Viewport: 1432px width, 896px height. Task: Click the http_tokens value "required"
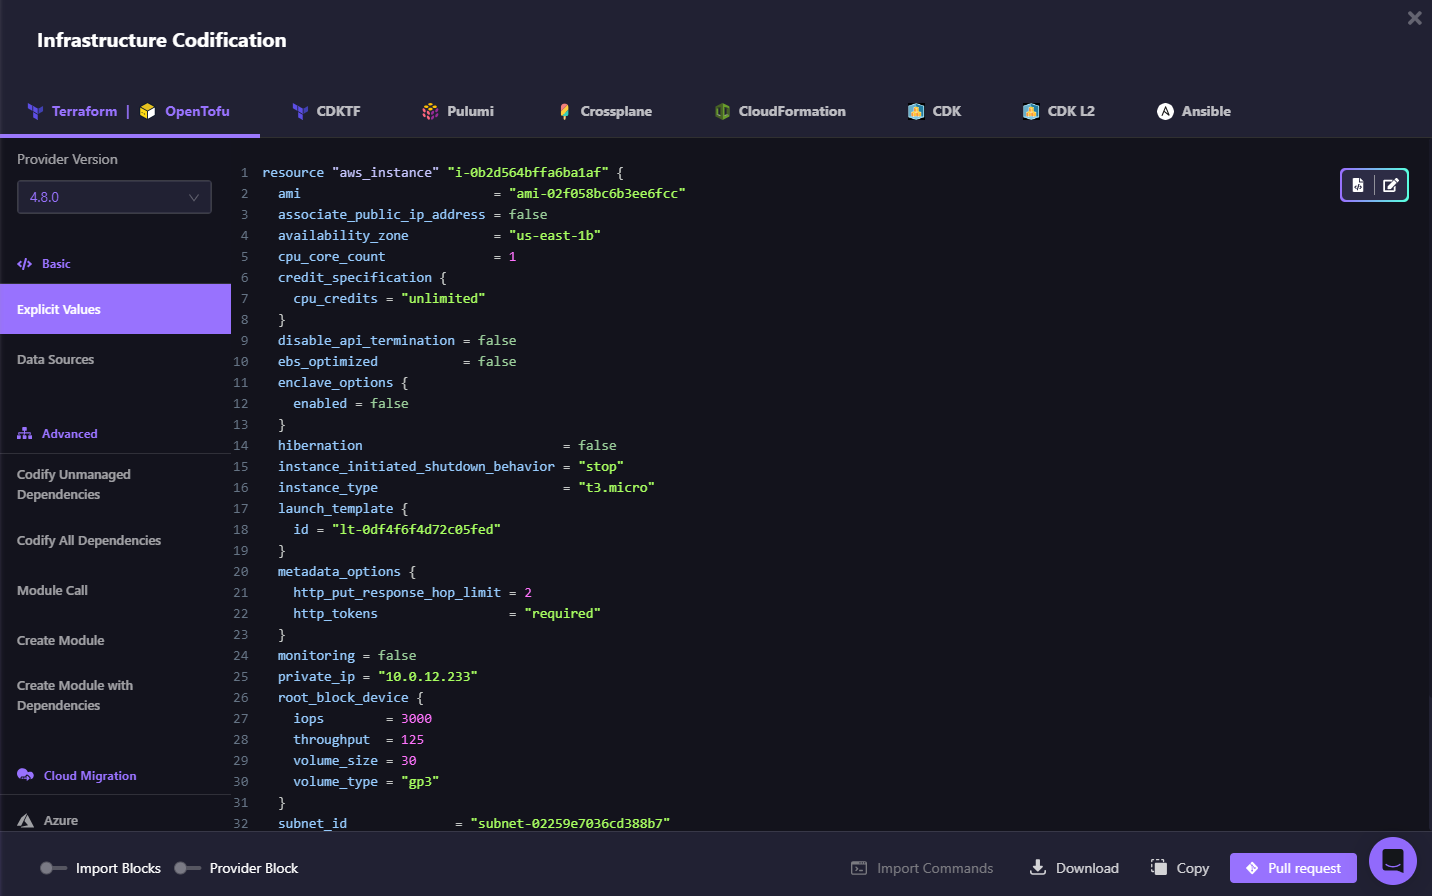562,613
